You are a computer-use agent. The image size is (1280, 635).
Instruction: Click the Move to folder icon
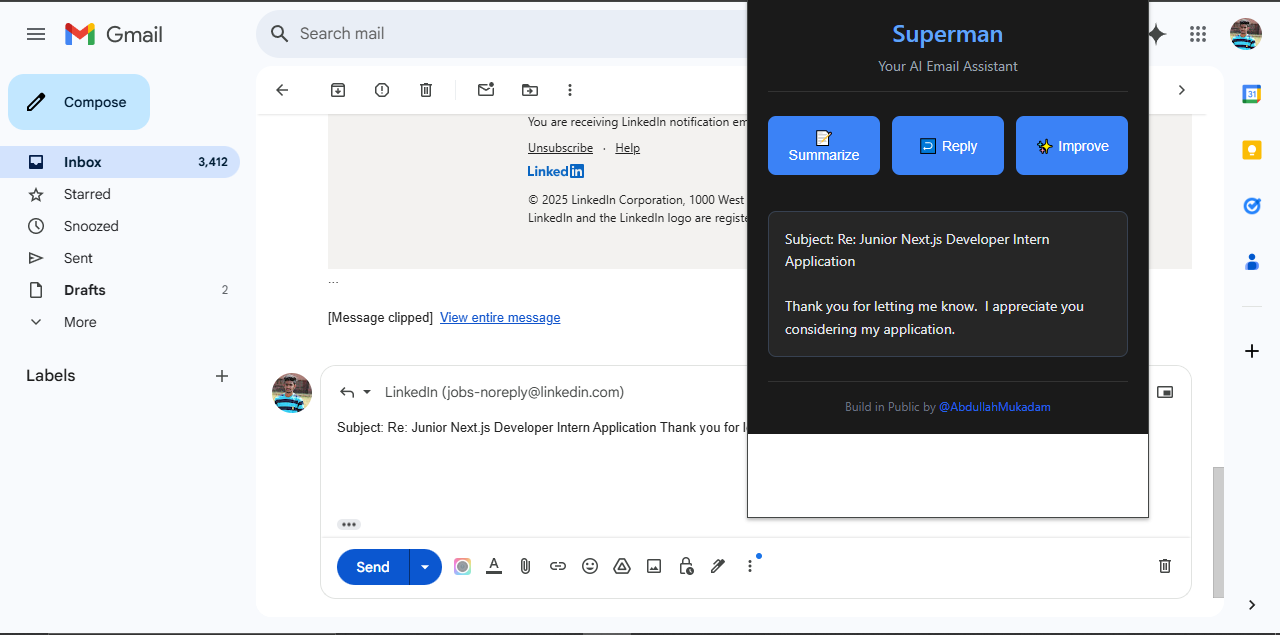coord(530,90)
